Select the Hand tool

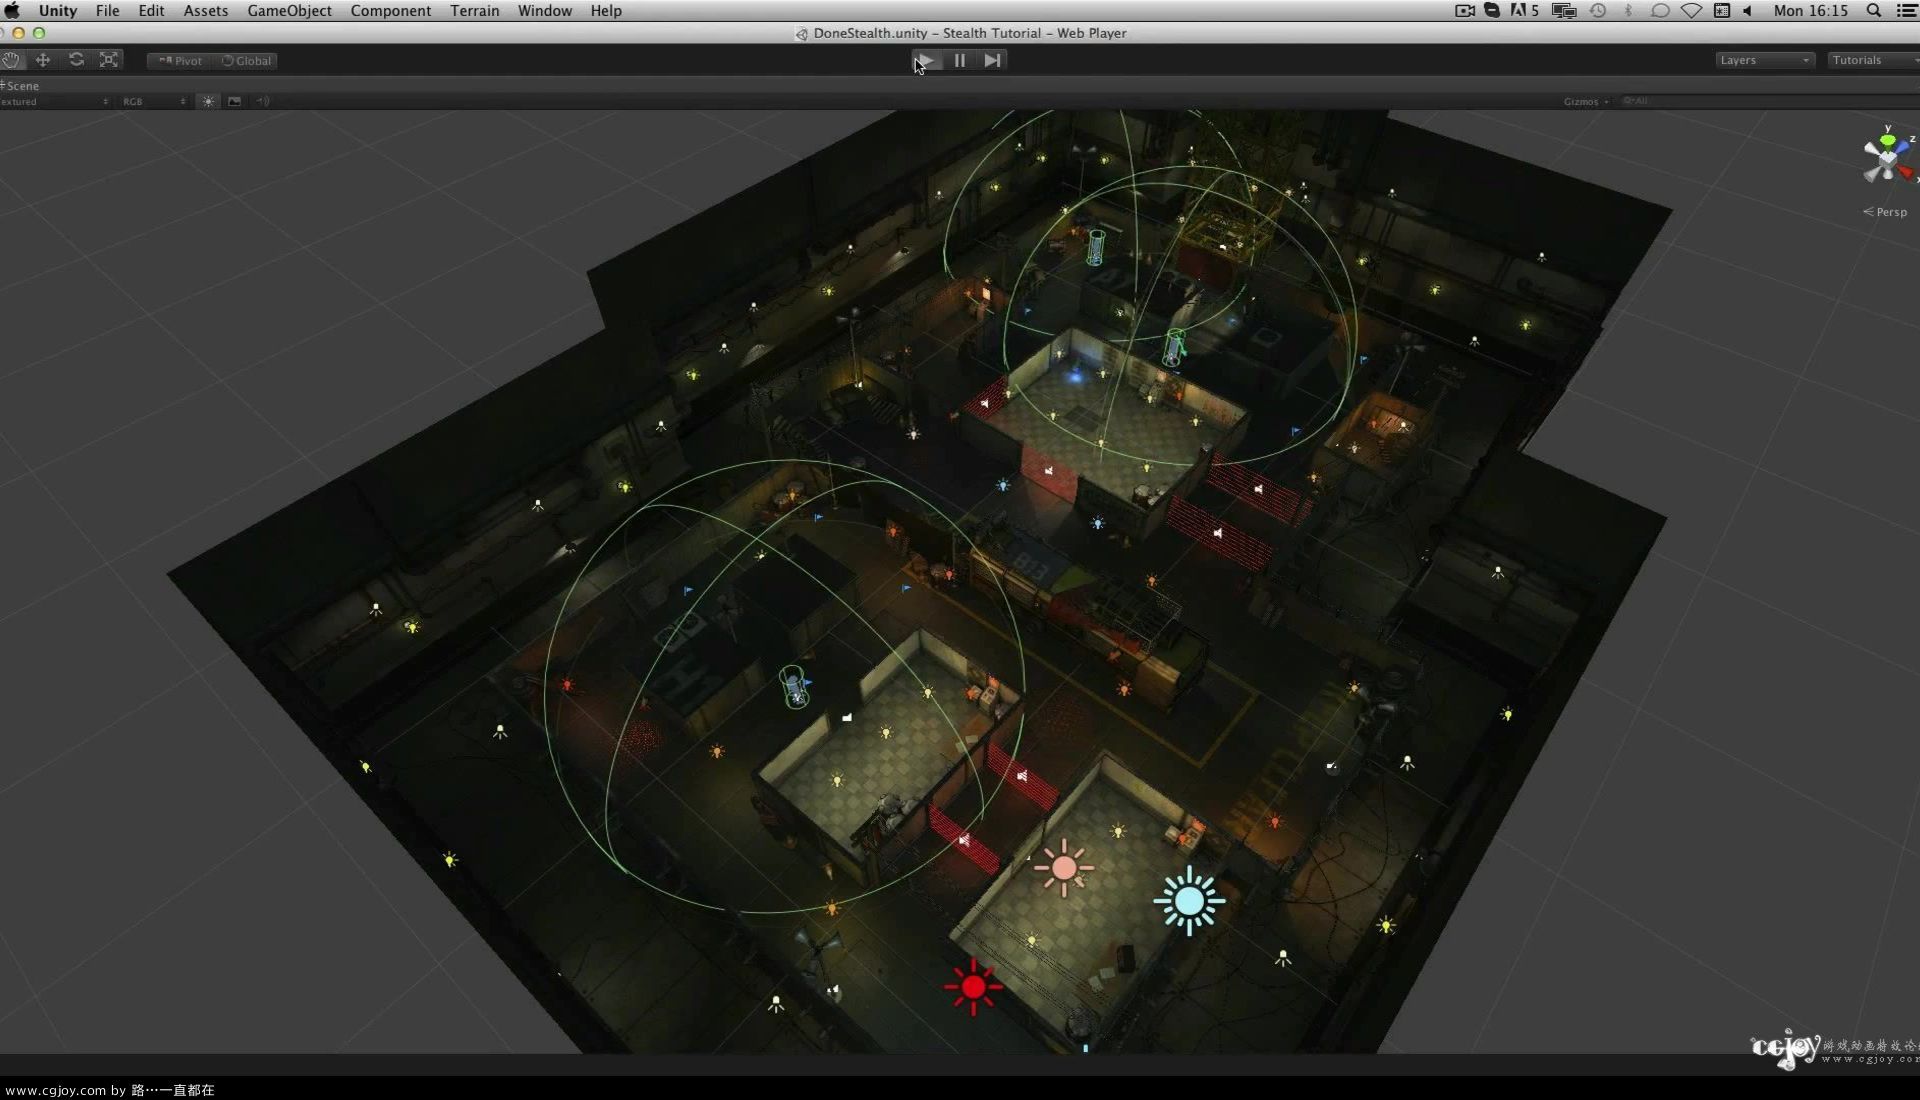pos(11,60)
